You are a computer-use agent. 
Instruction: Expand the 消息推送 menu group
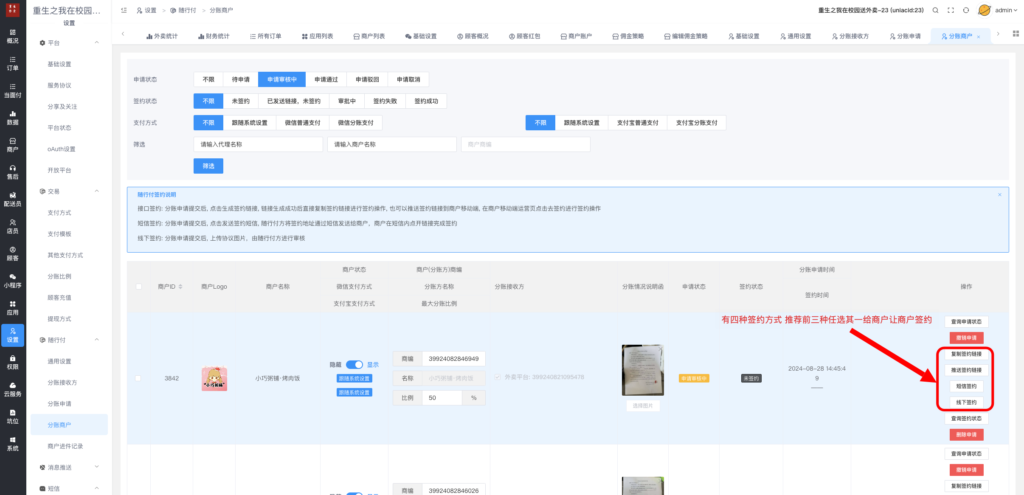click(x=97, y=467)
